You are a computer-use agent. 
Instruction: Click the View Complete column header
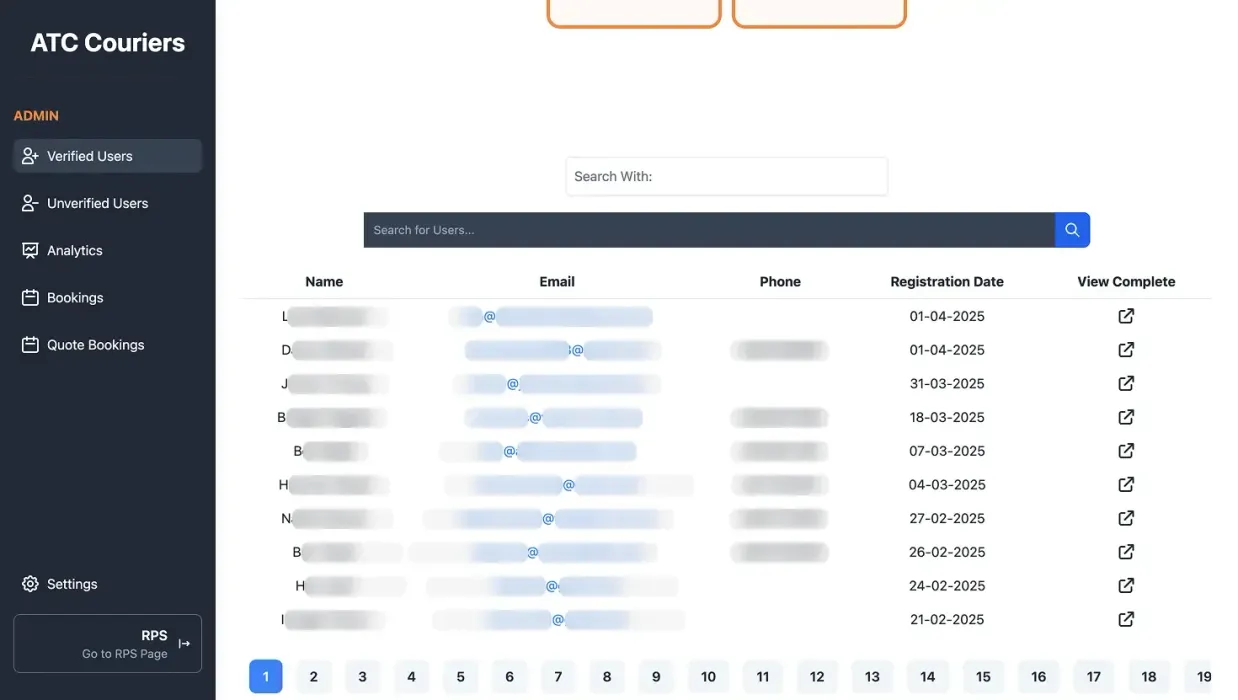click(x=1126, y=282)
